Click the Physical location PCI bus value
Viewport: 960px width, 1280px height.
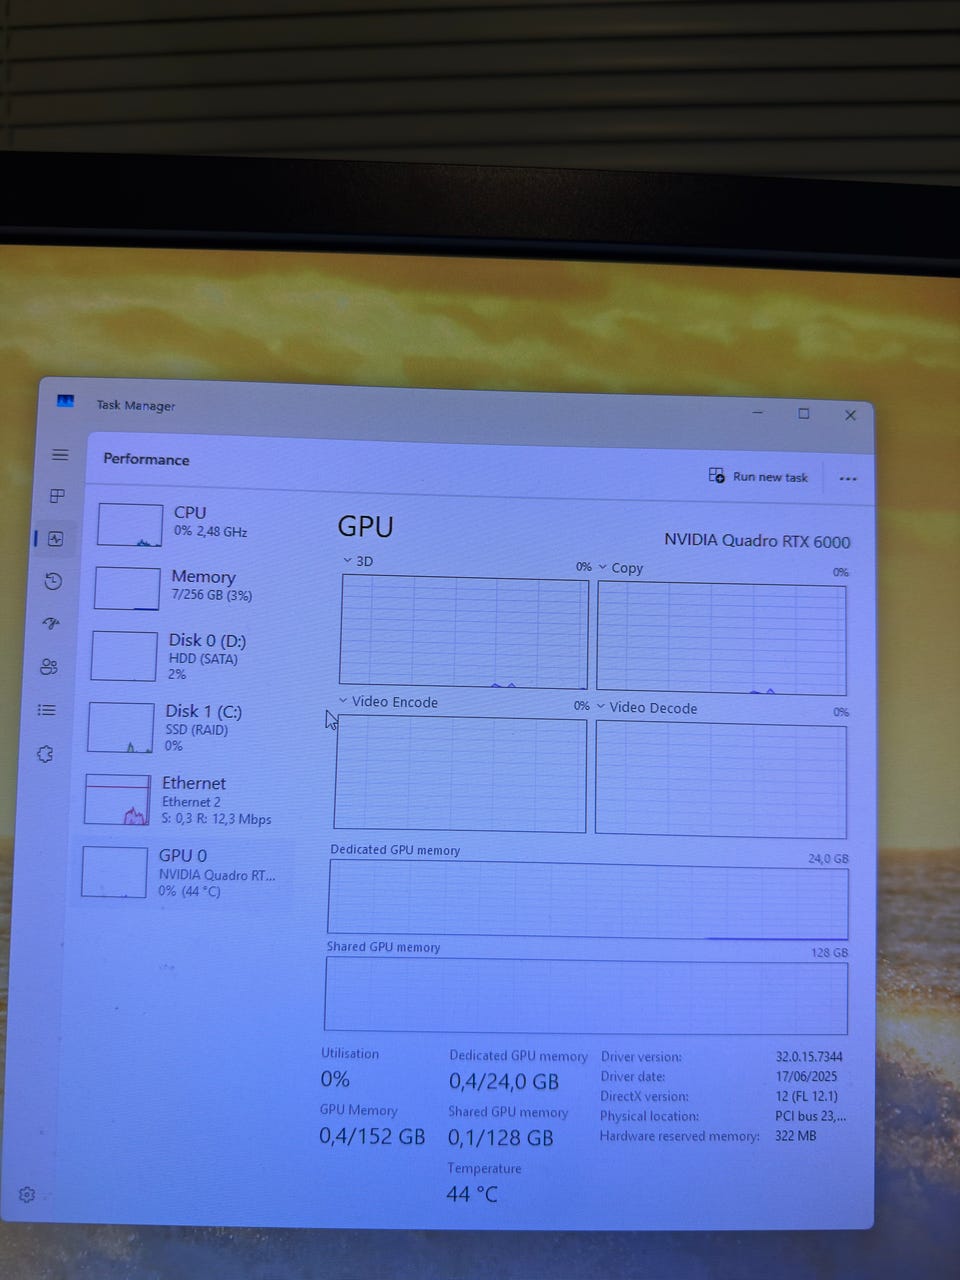(810, 1116)
